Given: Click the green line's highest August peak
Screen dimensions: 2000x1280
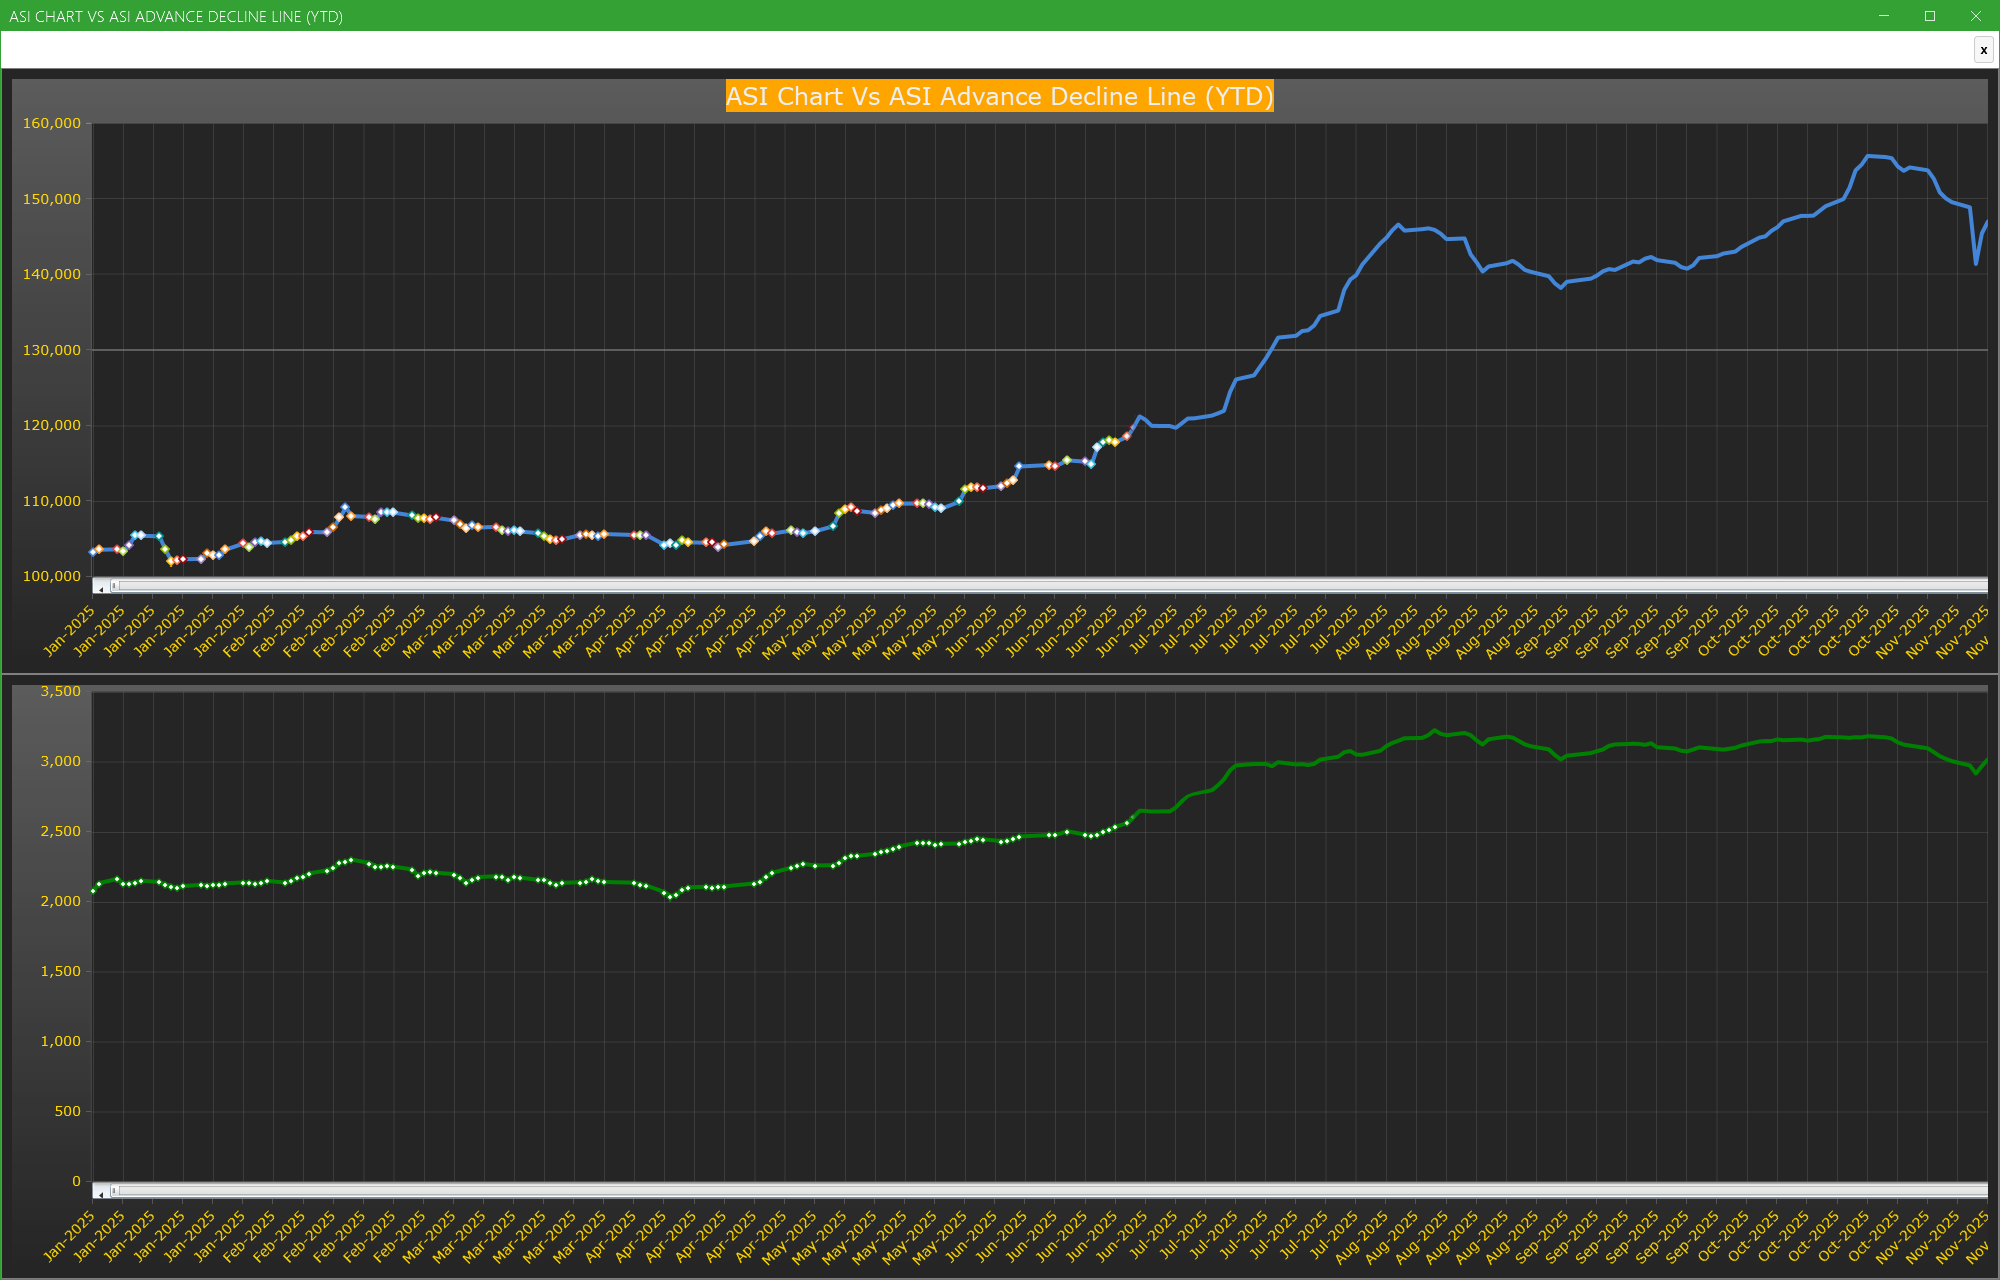Looking at the screenshot, I should tap(1434, 731).
